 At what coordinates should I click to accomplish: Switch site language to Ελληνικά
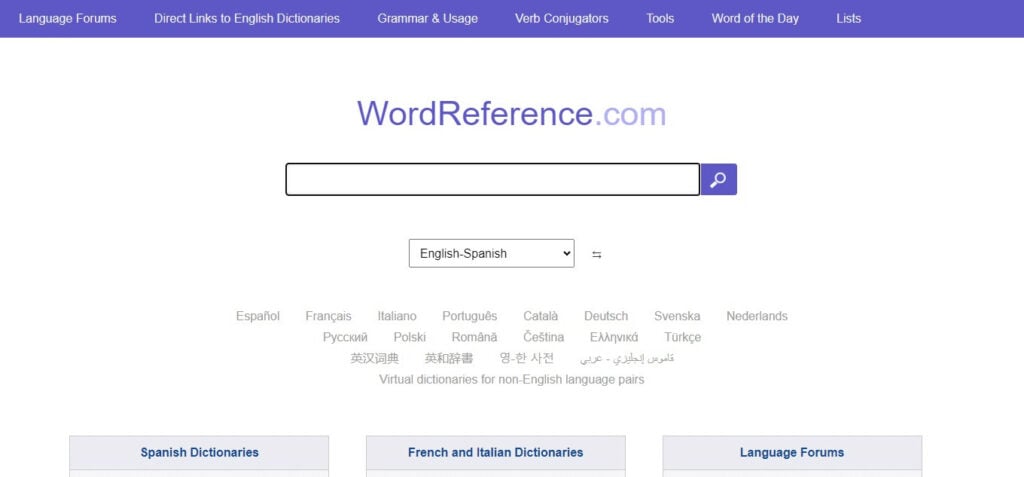coord(614,337)
